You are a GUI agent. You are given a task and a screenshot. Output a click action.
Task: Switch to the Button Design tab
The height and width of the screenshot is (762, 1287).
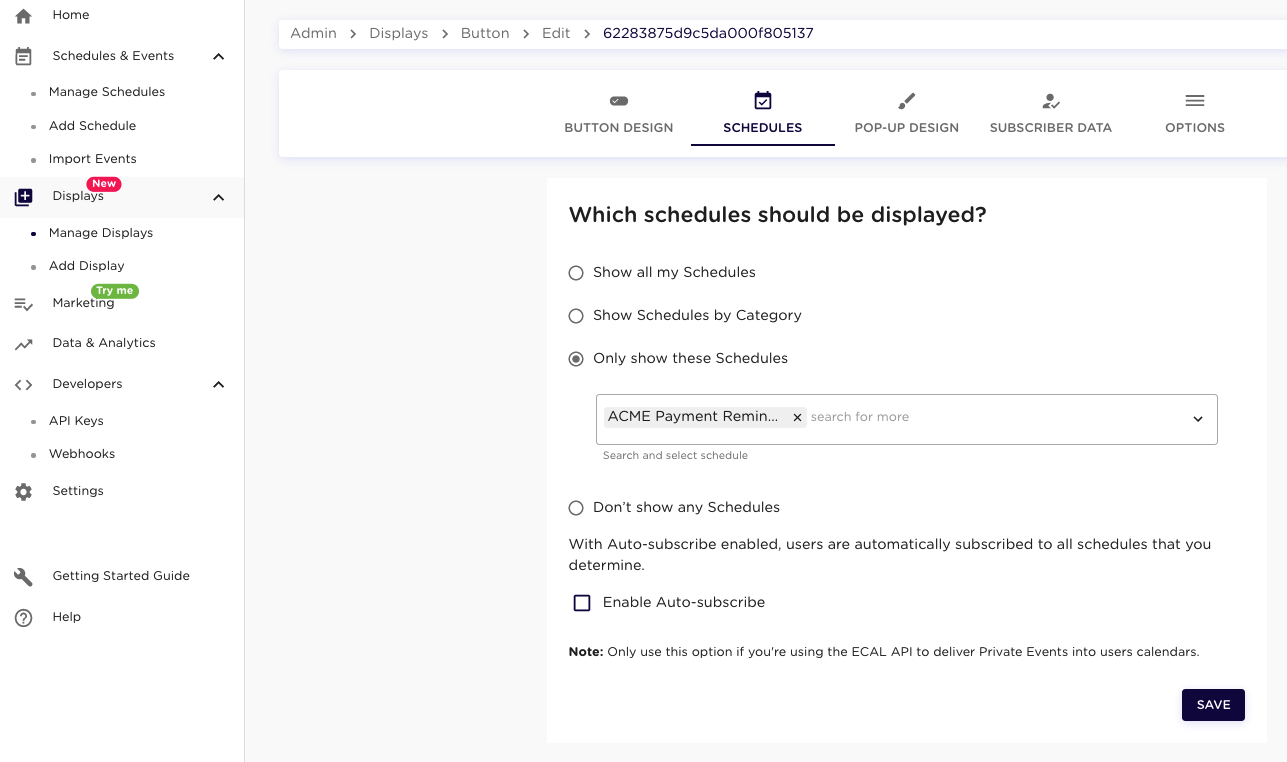coord(618,114)
